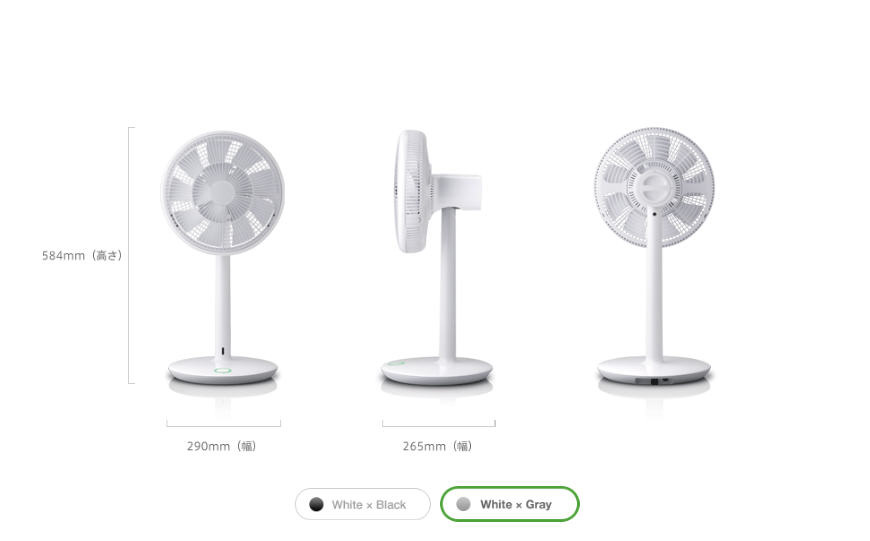Click the rear-view fan grille
The height and width of the screenshot is (541, 870).
tap(654, 188)
